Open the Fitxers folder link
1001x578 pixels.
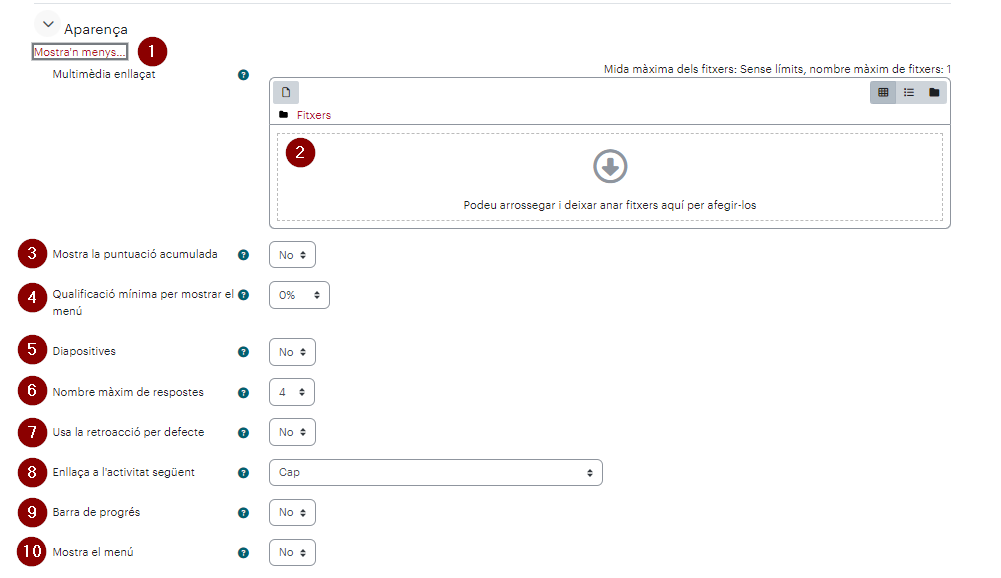point(313,115)
